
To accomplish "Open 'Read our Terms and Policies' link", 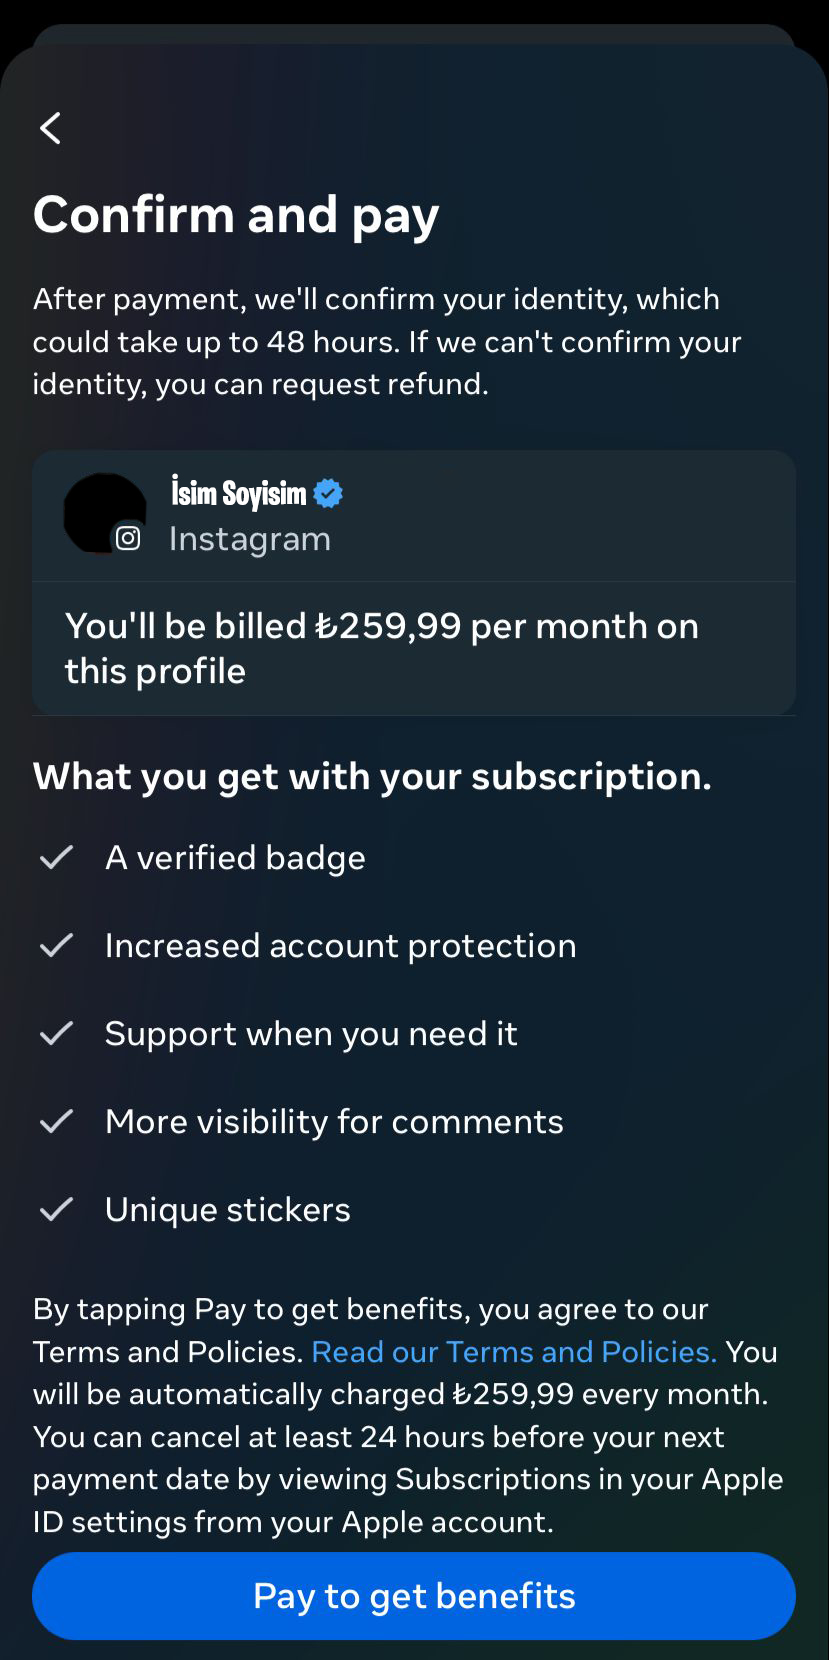I will pos(514,1352).
